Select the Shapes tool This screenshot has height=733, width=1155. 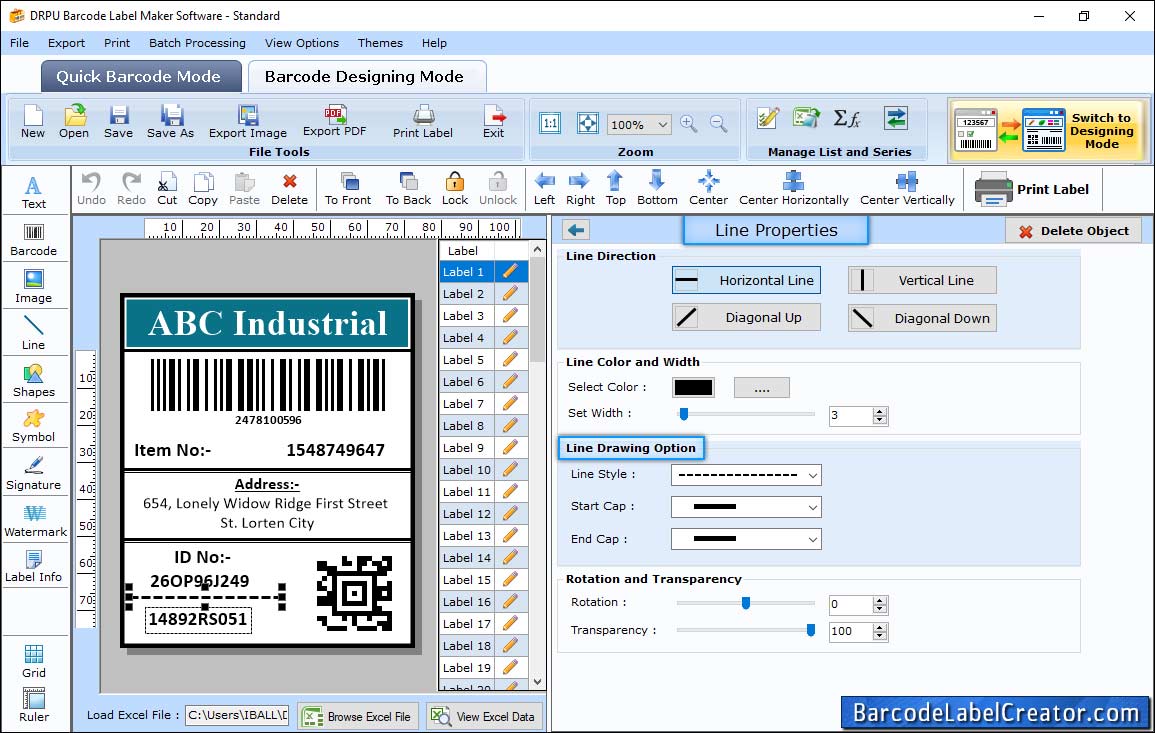click(x=33, y=381)
